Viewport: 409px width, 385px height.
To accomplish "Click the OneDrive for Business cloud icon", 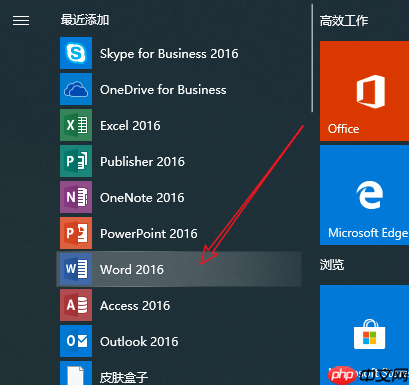I will [x=76, y=89].
